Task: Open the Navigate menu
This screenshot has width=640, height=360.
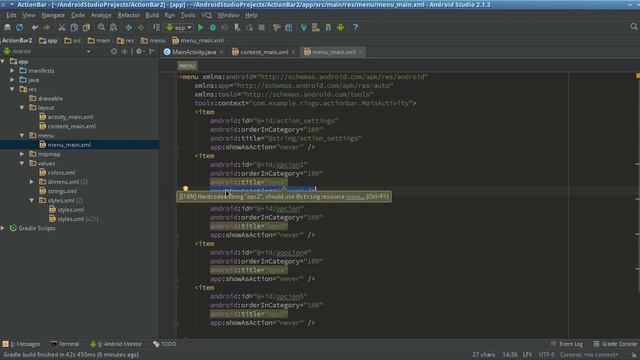Action: click(x=53, y=15)
